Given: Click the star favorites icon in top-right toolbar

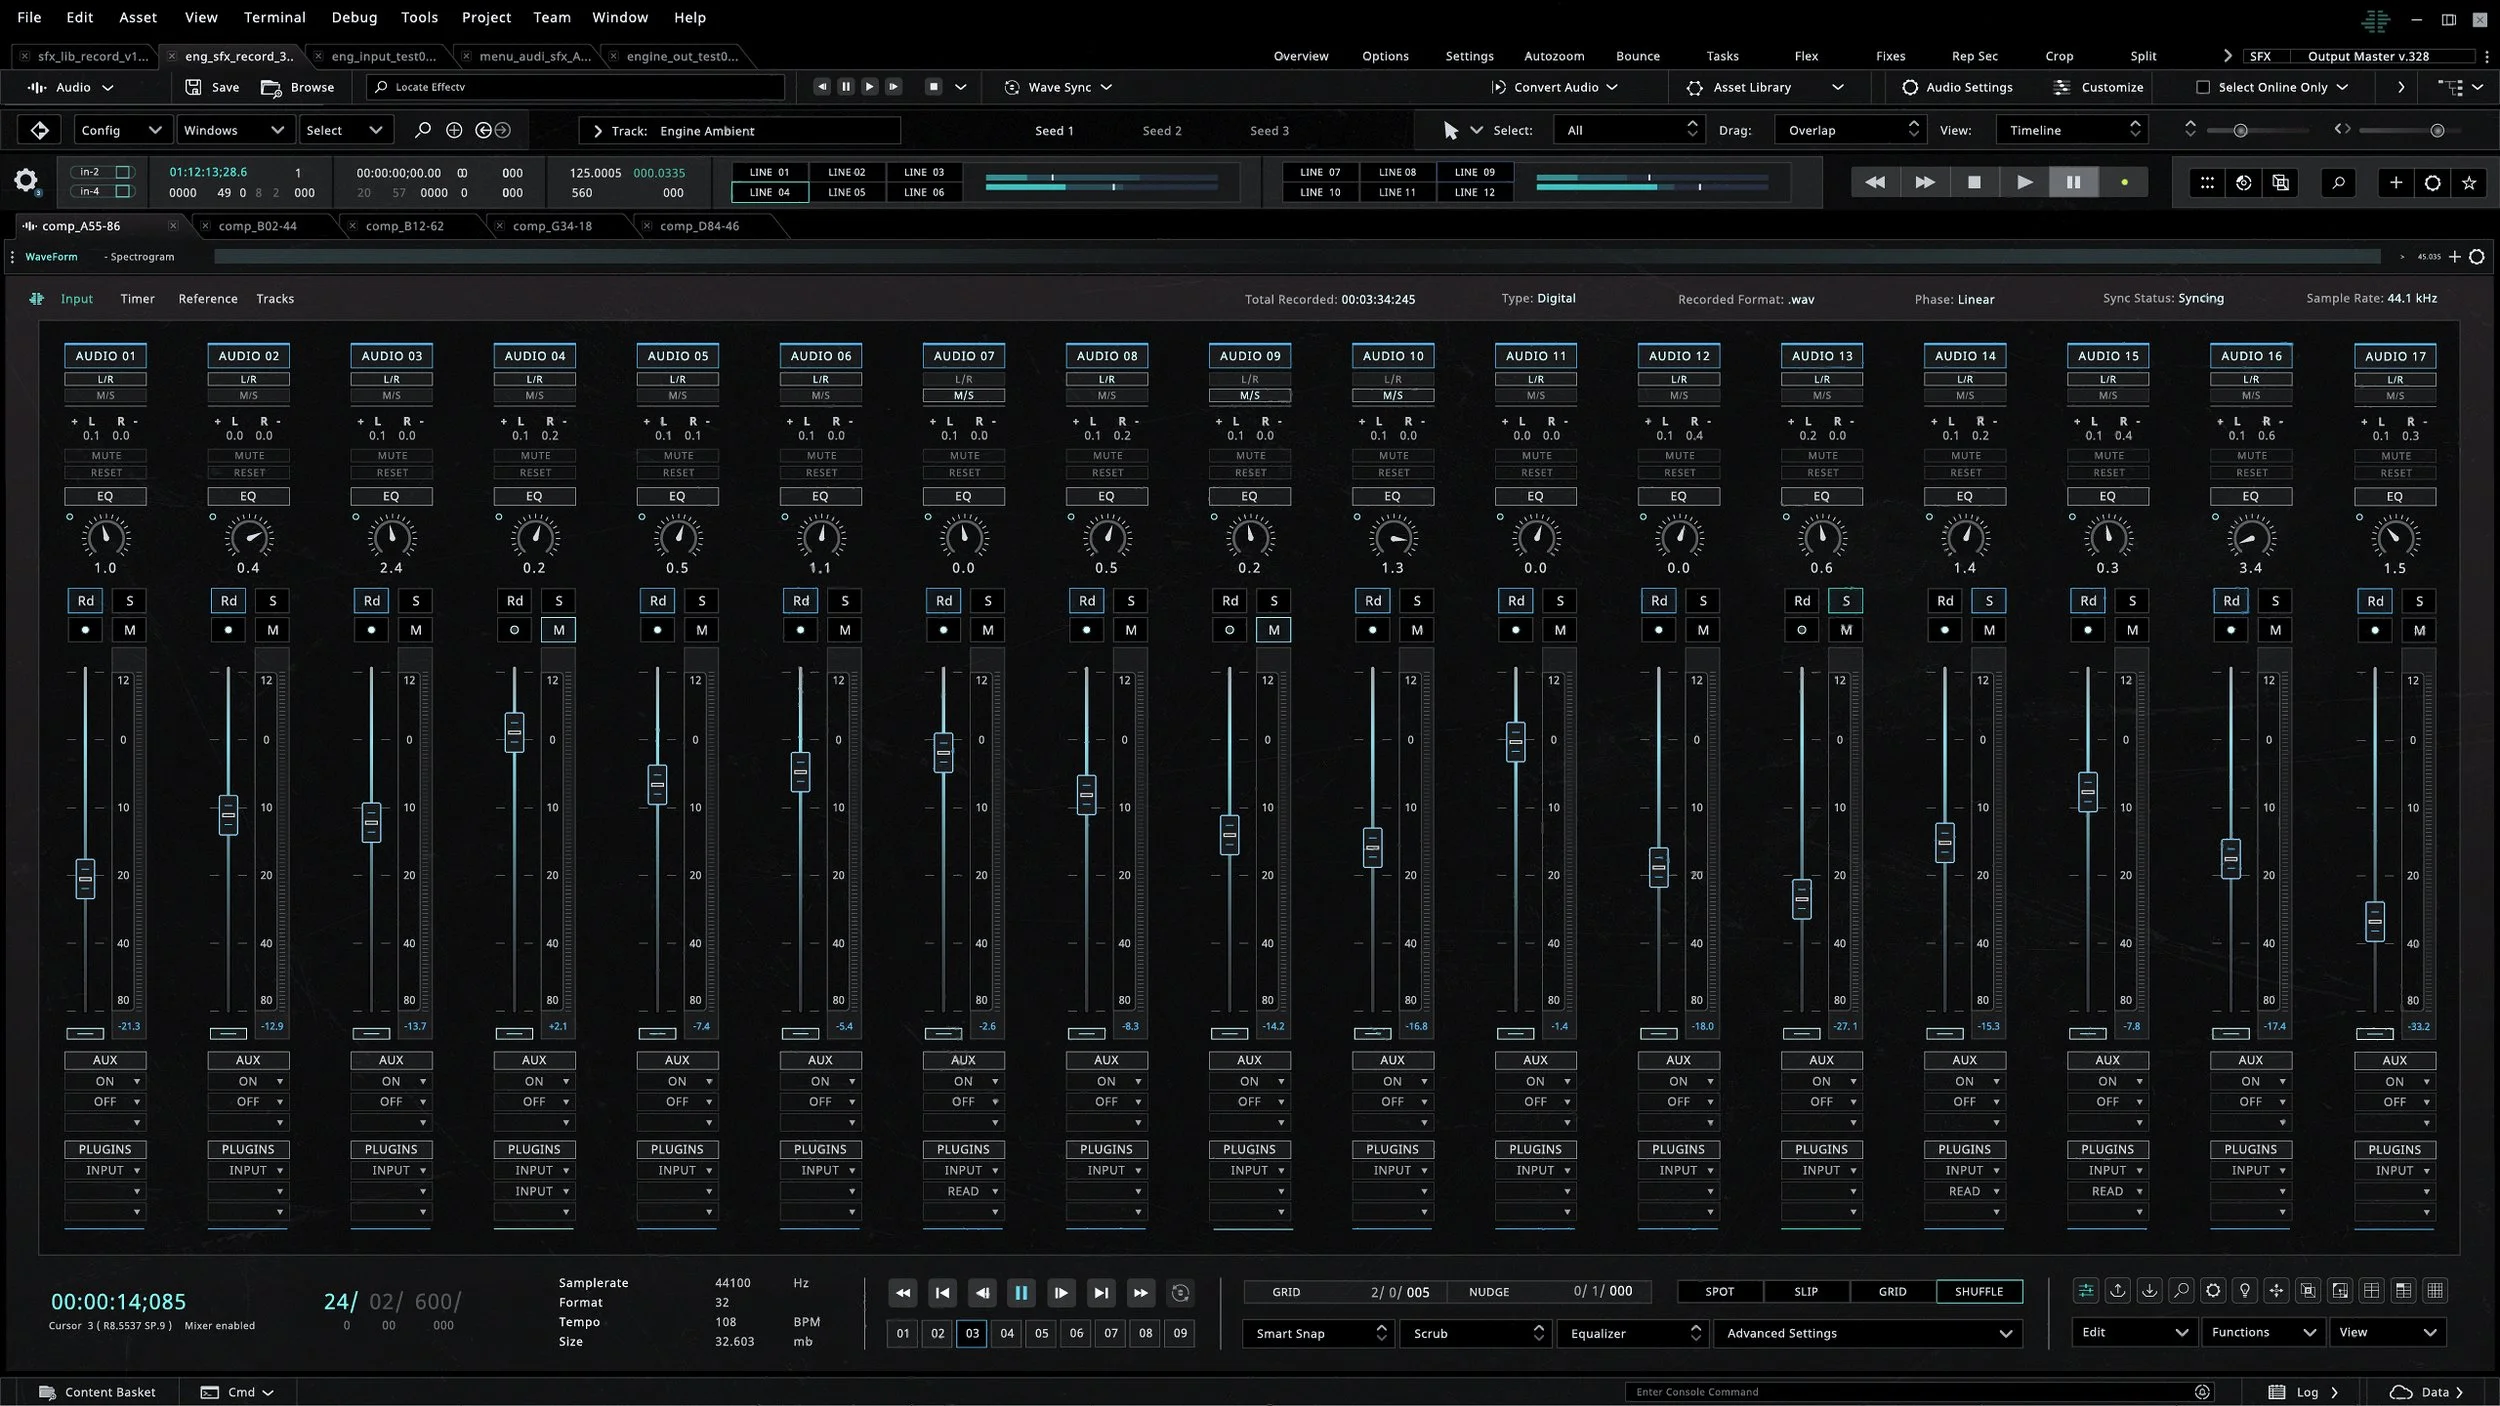Looking at the screenshot, I should [x=2469, y=183].
